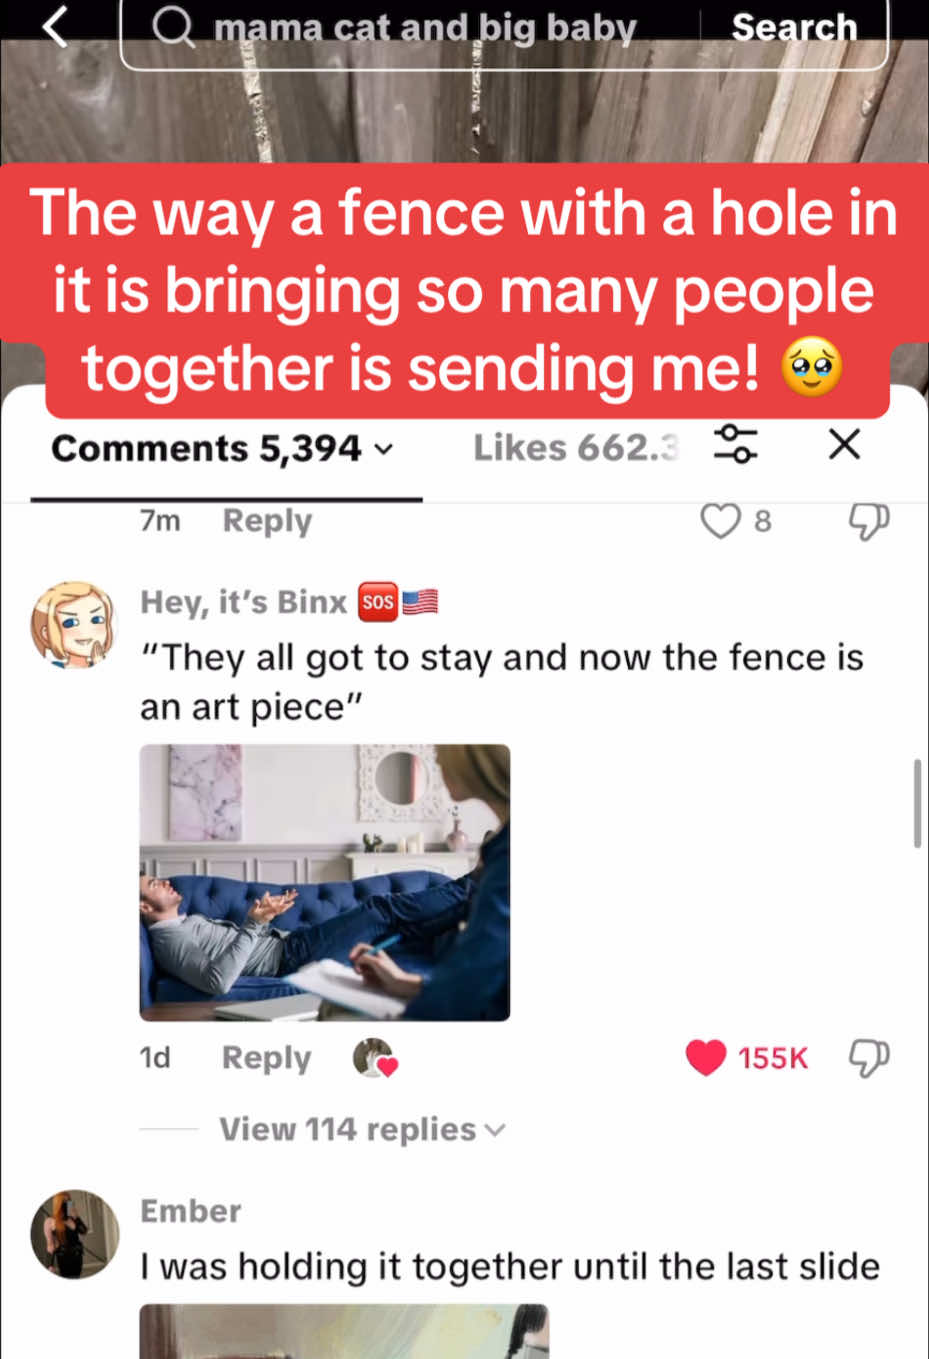Like the comment with 8 likes
Viewport: 929px width, 1359px height.
pos(720,521)
